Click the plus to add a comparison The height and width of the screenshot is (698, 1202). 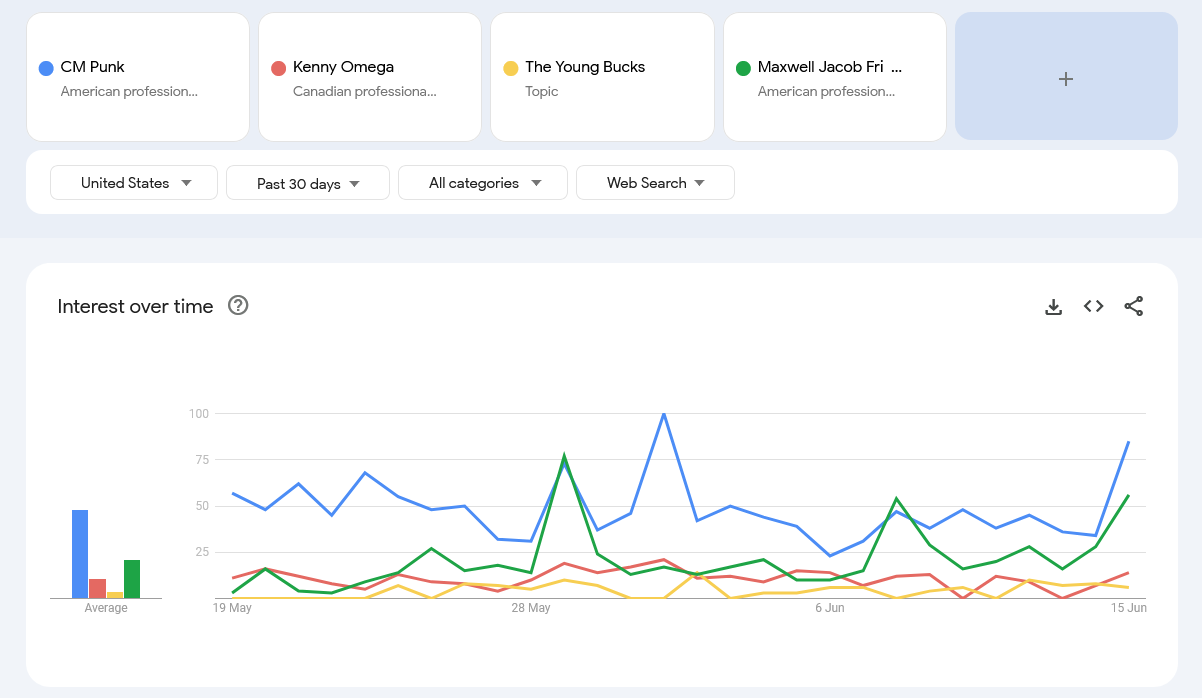coord(1066,78)
